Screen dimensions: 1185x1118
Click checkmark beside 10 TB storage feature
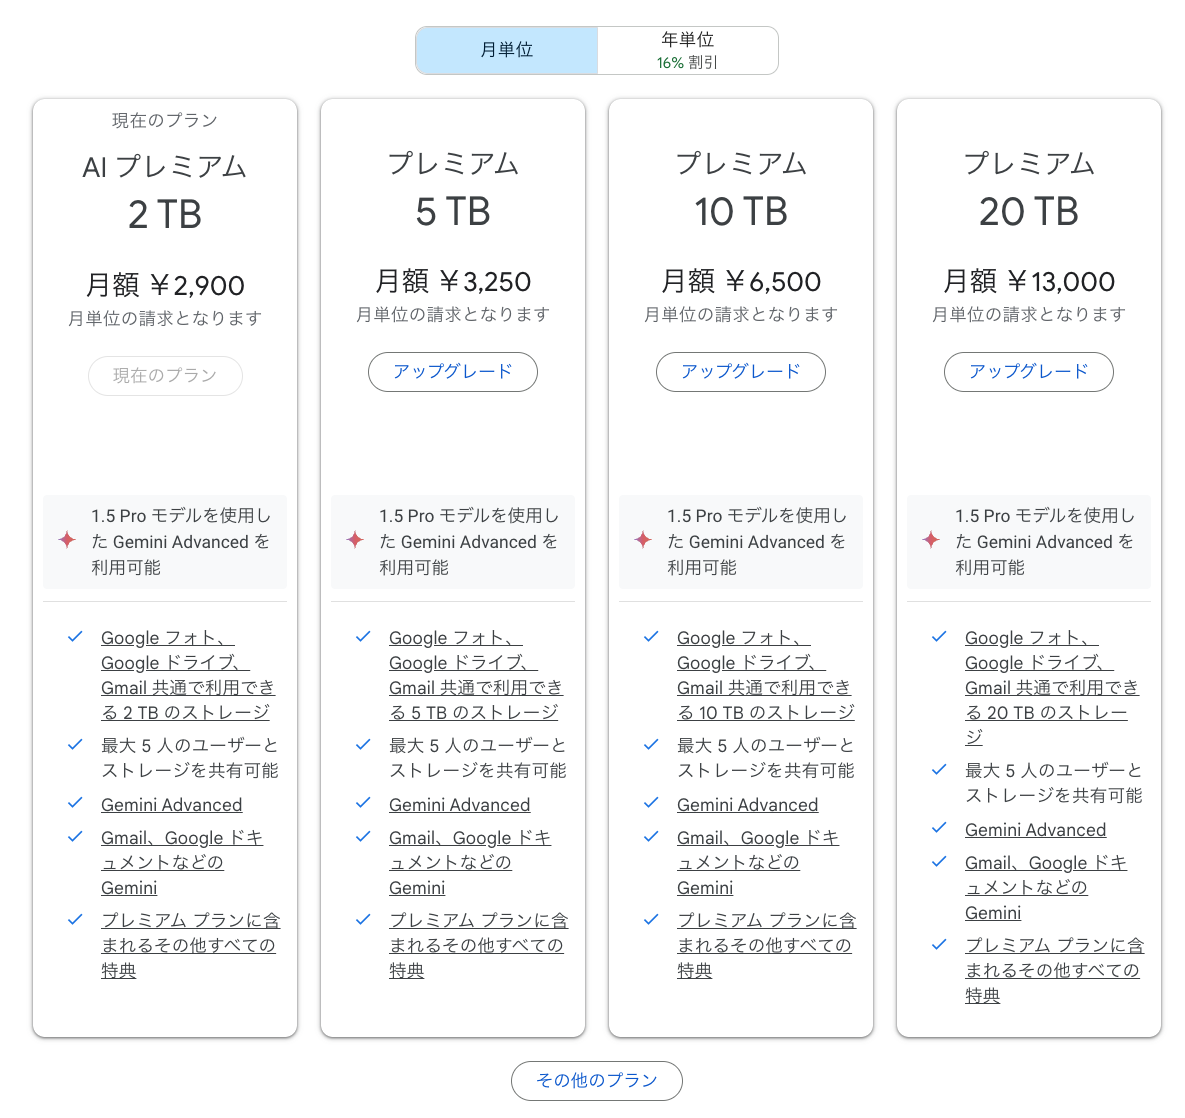(x=651, y=637)
